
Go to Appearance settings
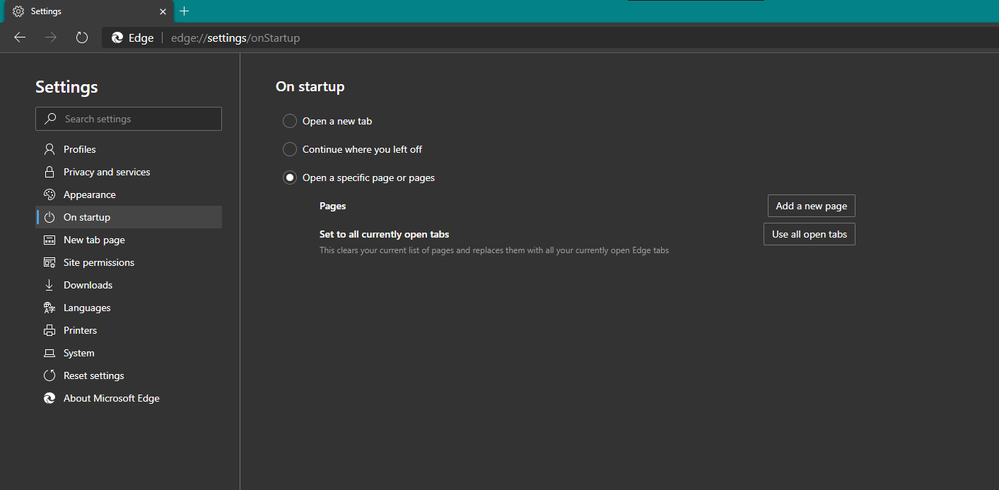pos(129,194)
